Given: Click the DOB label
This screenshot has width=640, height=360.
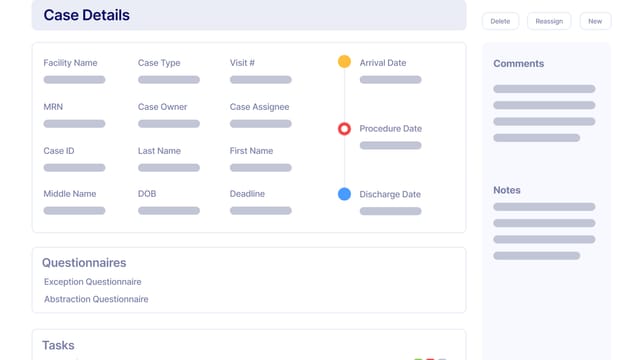Looking at the screenshot, I should [147, 194].
